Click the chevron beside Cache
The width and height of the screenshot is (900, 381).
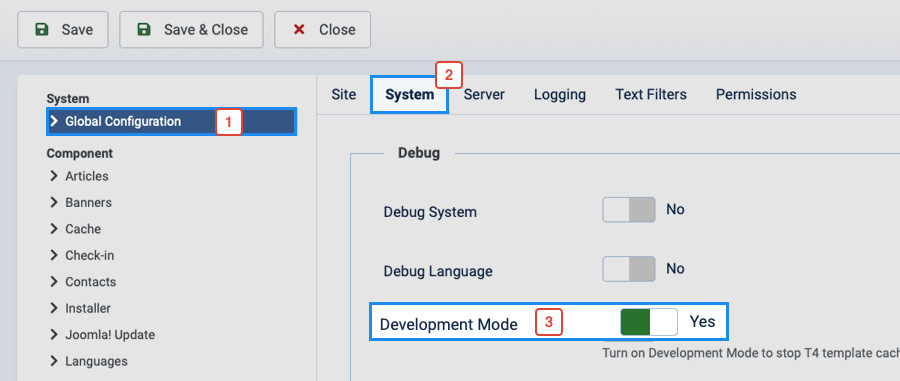coord(55,228)
